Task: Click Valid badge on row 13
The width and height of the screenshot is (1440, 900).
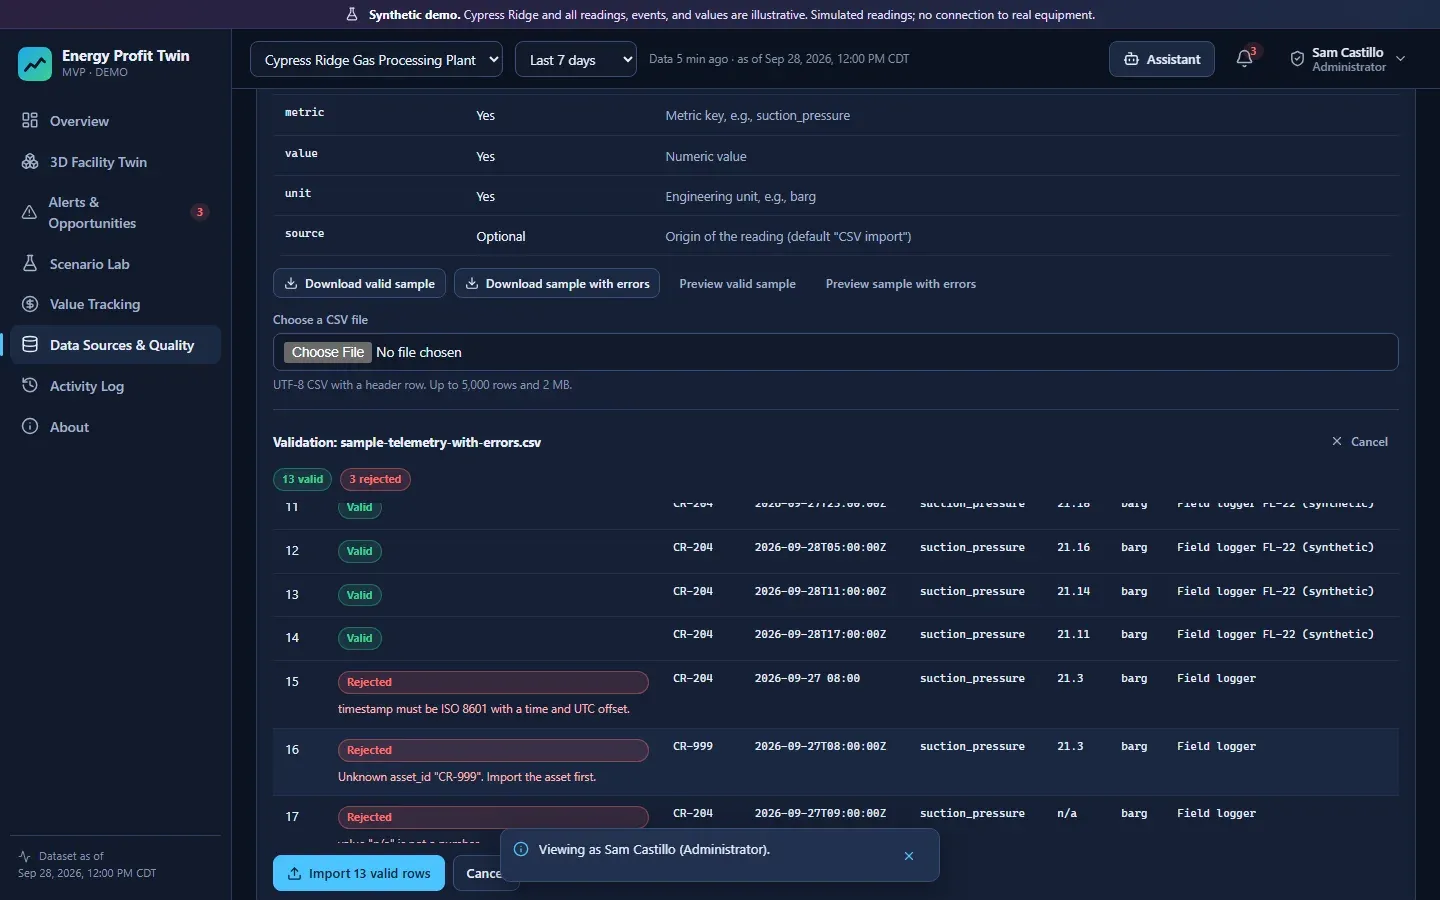Action: click(359, 595)
